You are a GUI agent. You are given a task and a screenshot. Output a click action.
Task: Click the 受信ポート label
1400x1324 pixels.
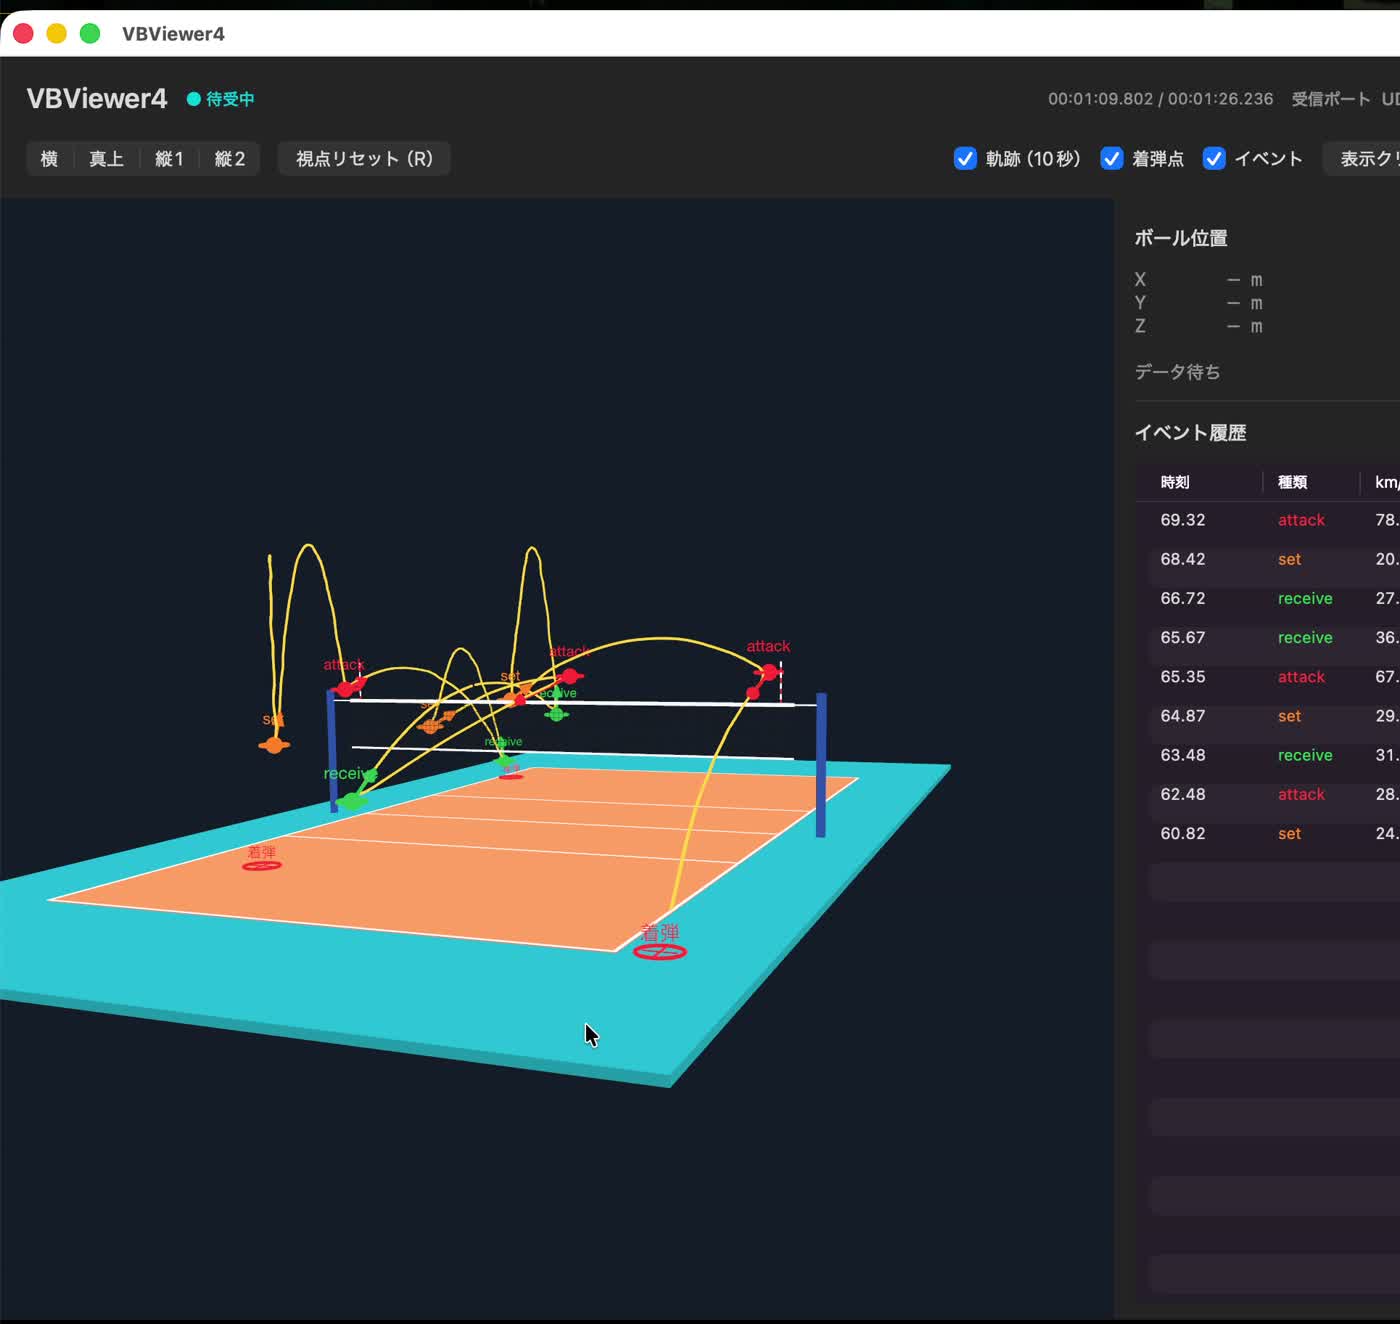(1330, 99)
